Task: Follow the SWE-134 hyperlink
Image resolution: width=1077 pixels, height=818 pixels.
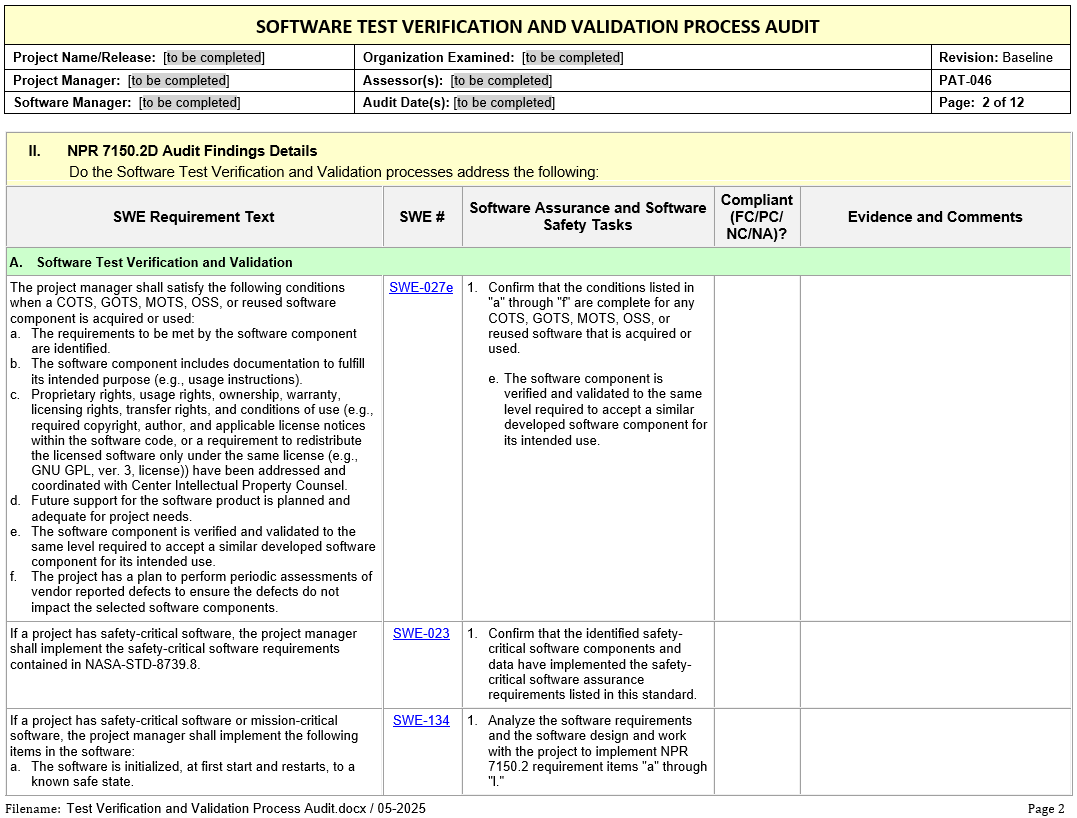Action: tap(421, 721)
